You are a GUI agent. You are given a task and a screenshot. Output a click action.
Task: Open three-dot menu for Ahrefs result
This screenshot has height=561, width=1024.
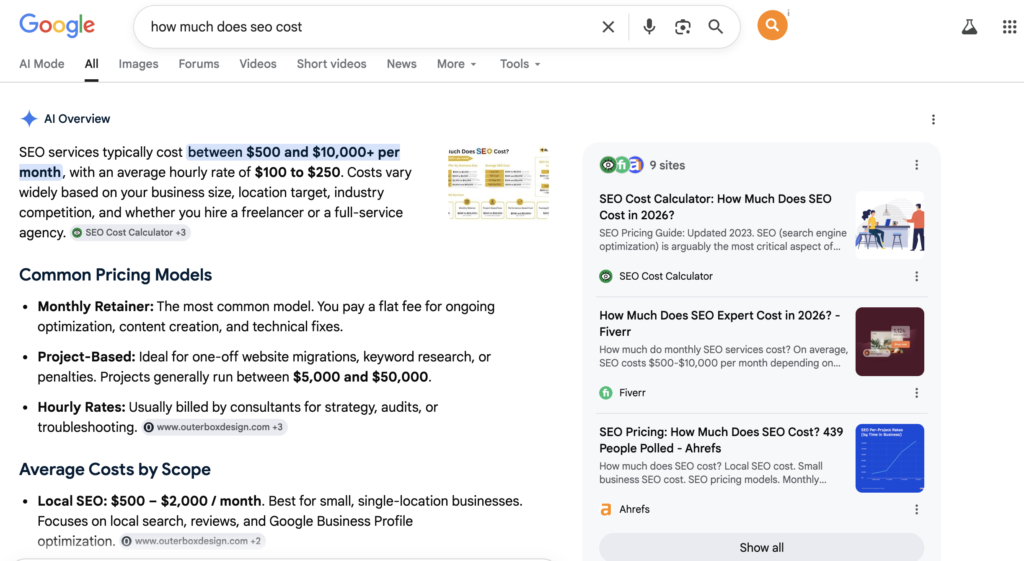click(916, 509)
